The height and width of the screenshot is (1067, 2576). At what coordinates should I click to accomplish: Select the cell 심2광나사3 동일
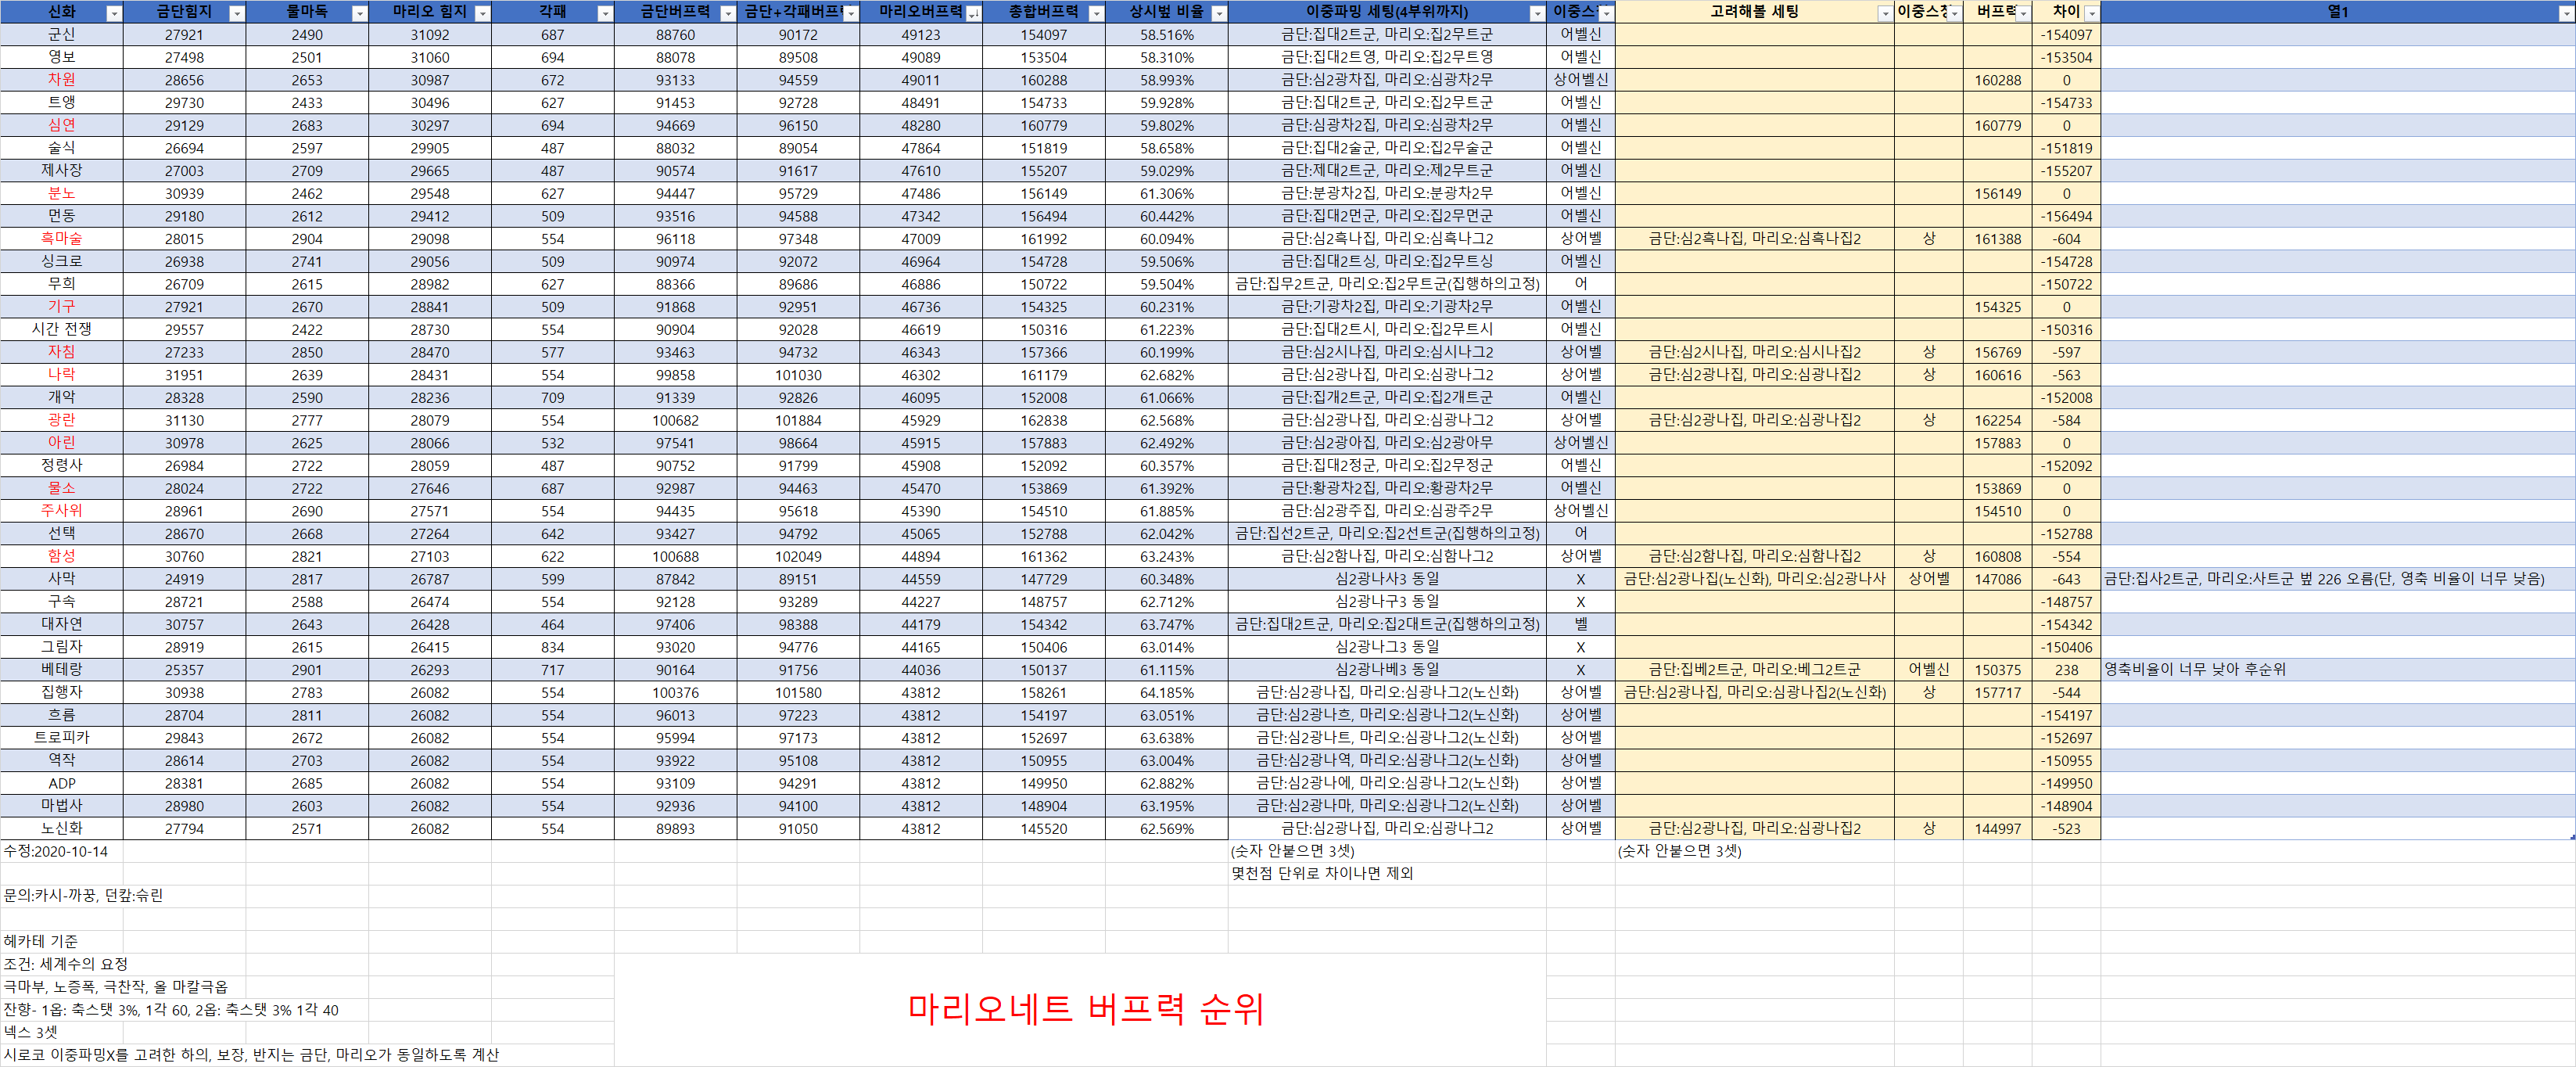click(x=1387, y=579)
